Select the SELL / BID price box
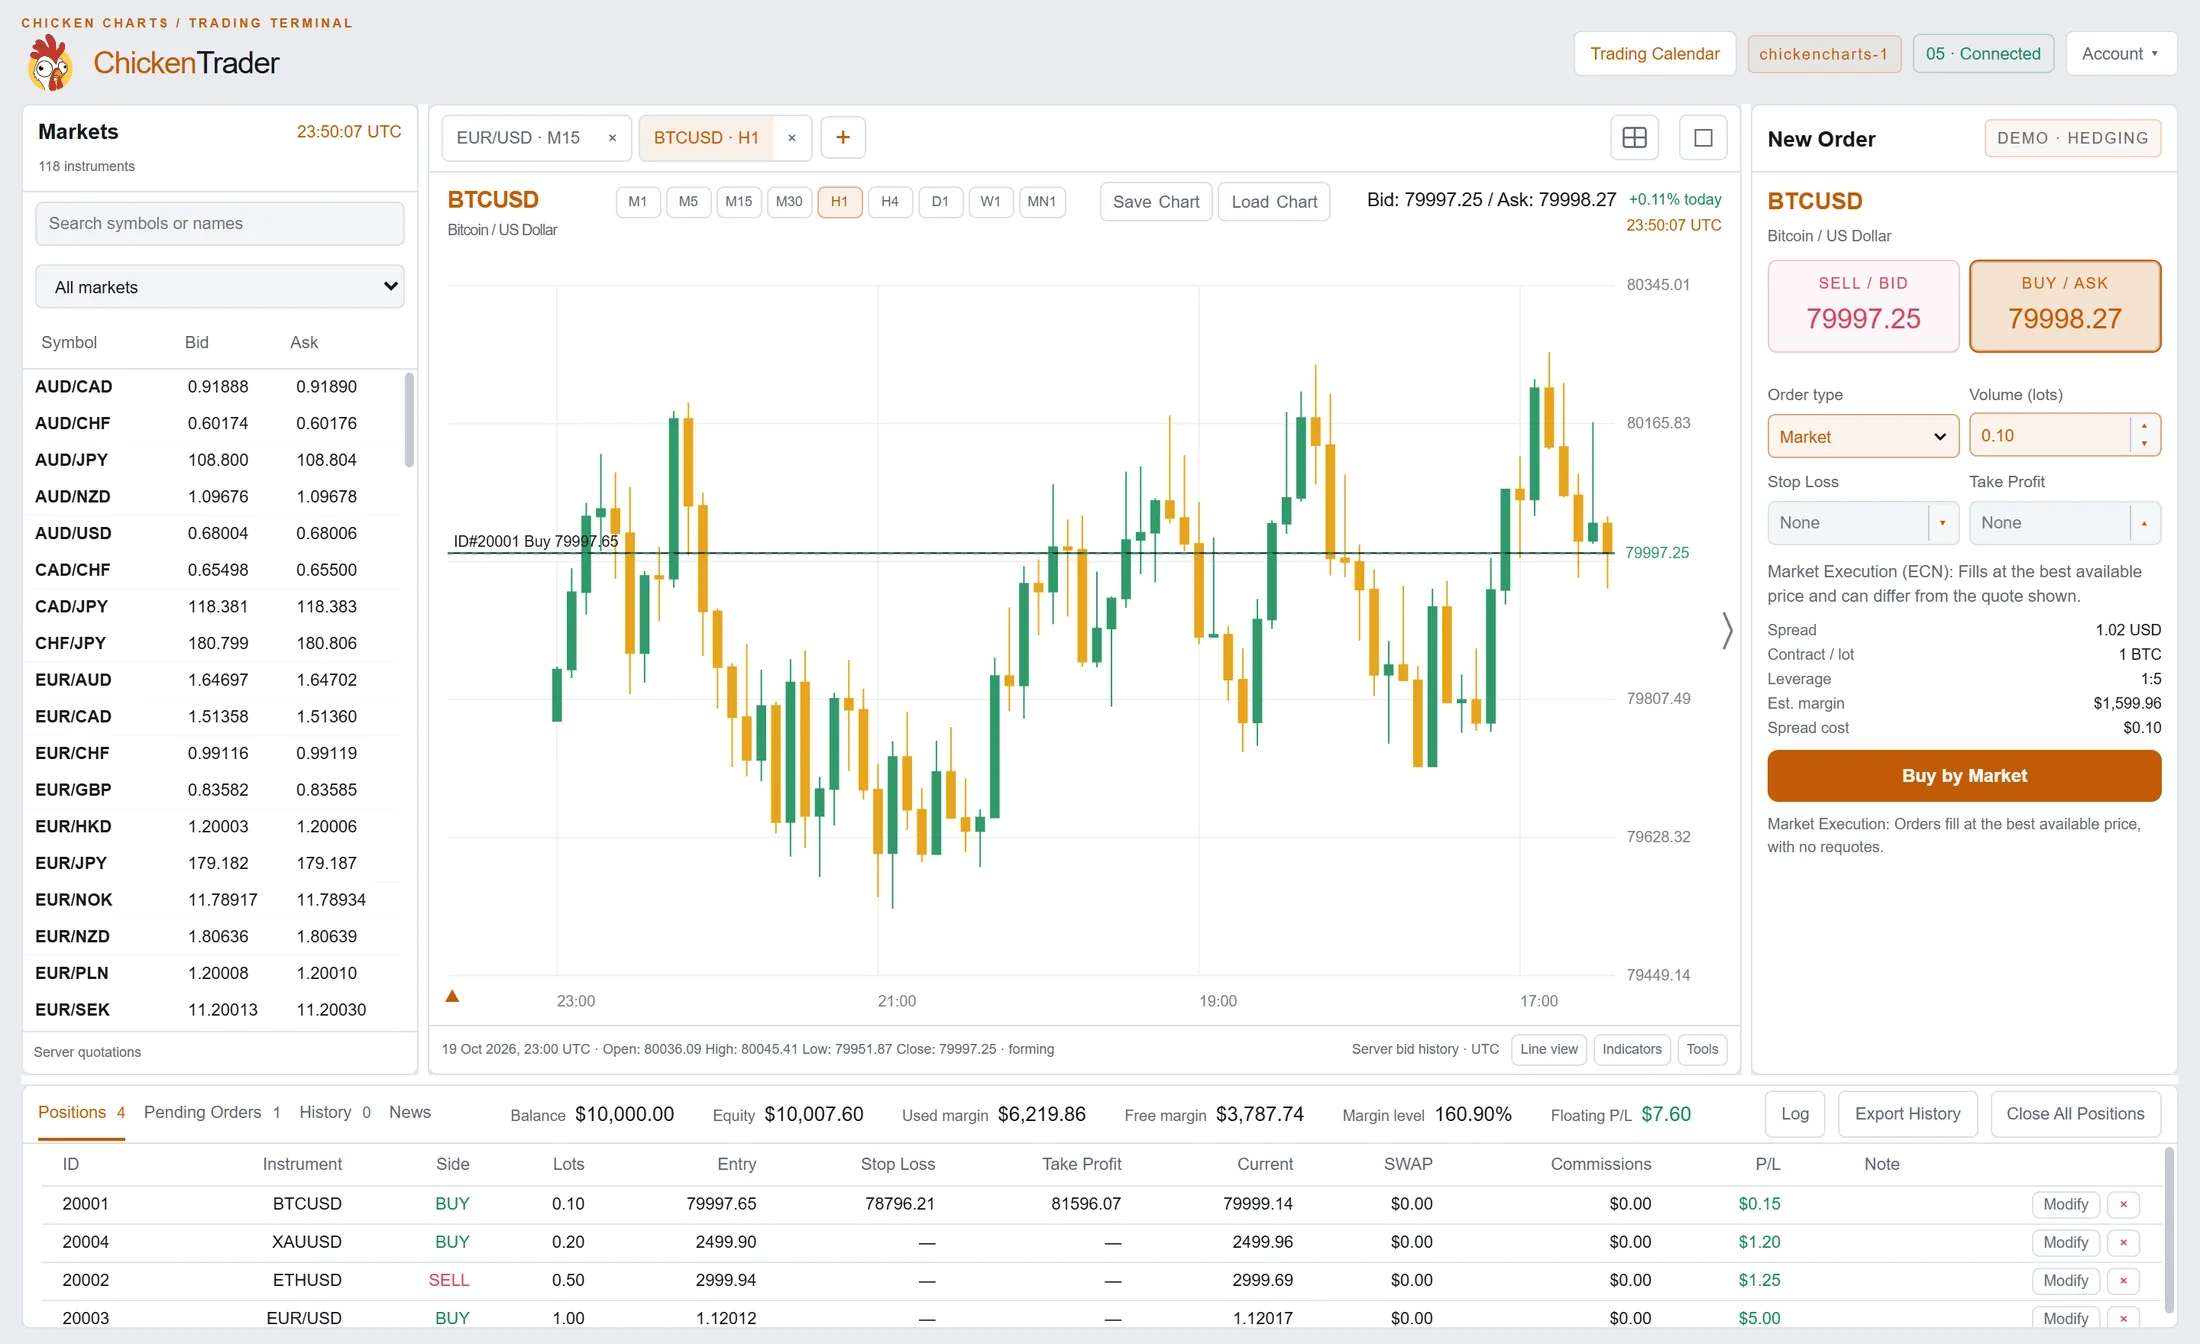This screenshot has width=2200, height=1344. coord(1863,306)
